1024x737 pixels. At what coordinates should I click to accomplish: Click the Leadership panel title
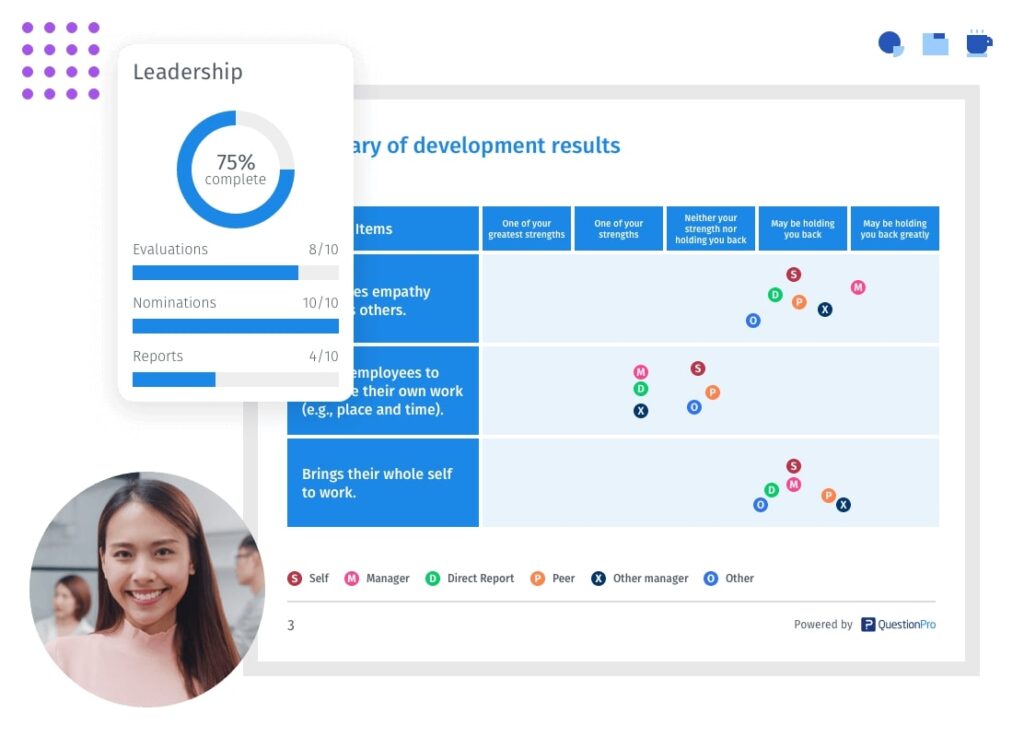click(x=188, y=71)
